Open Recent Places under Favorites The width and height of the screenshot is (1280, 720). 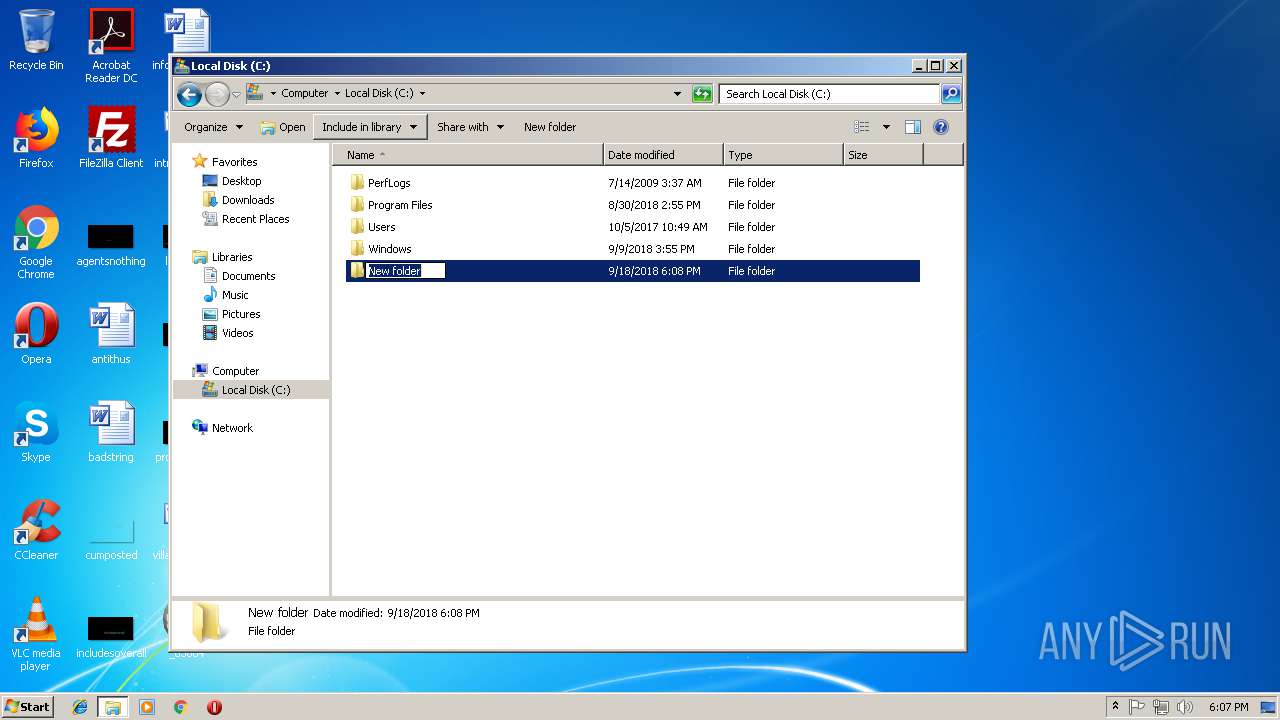[255, 219]
